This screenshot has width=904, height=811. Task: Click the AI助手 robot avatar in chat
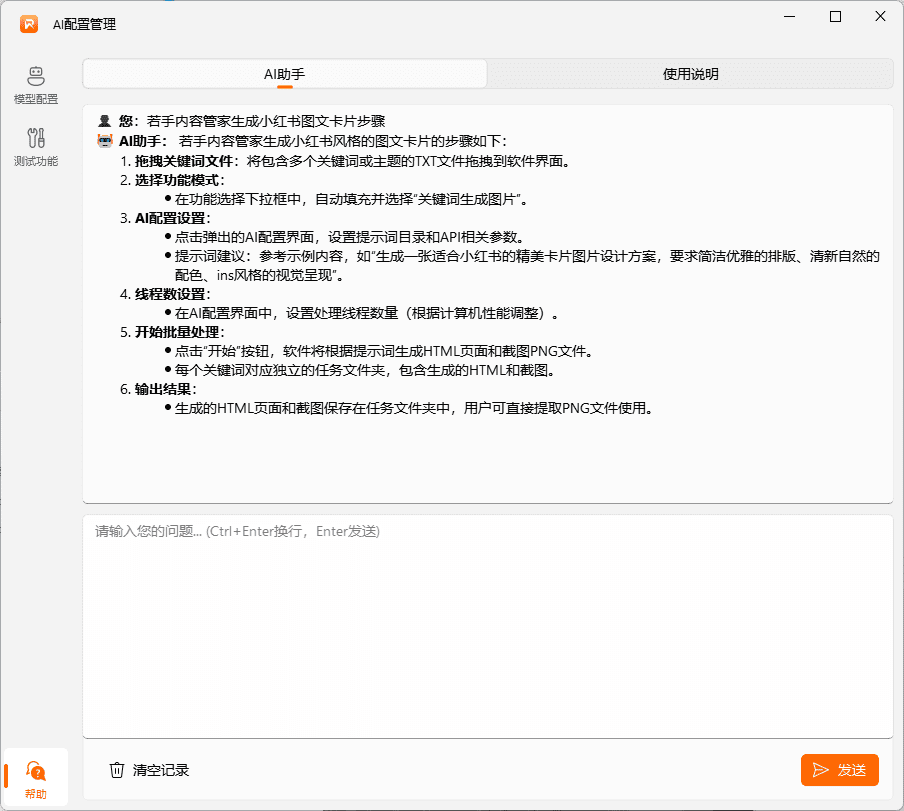(104, 140)
